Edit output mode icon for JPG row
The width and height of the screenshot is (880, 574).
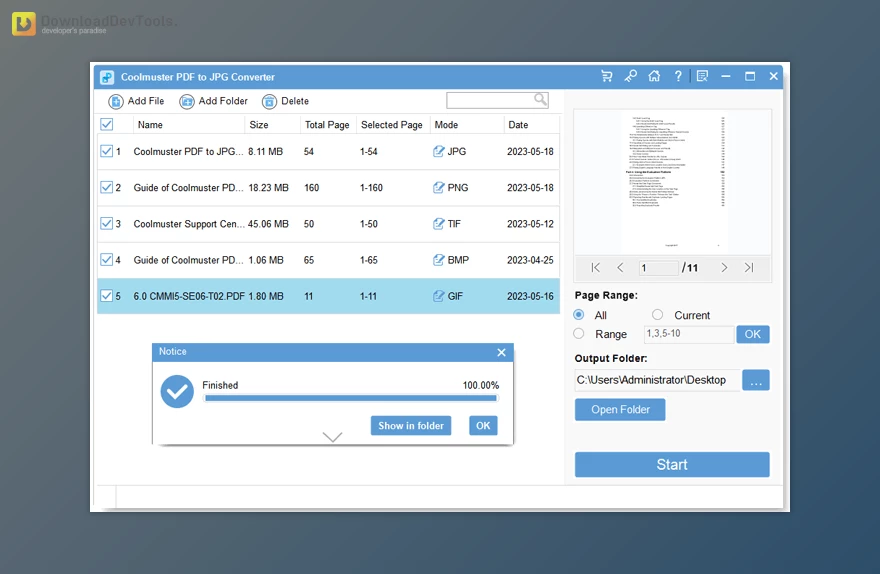pos(439,152)
